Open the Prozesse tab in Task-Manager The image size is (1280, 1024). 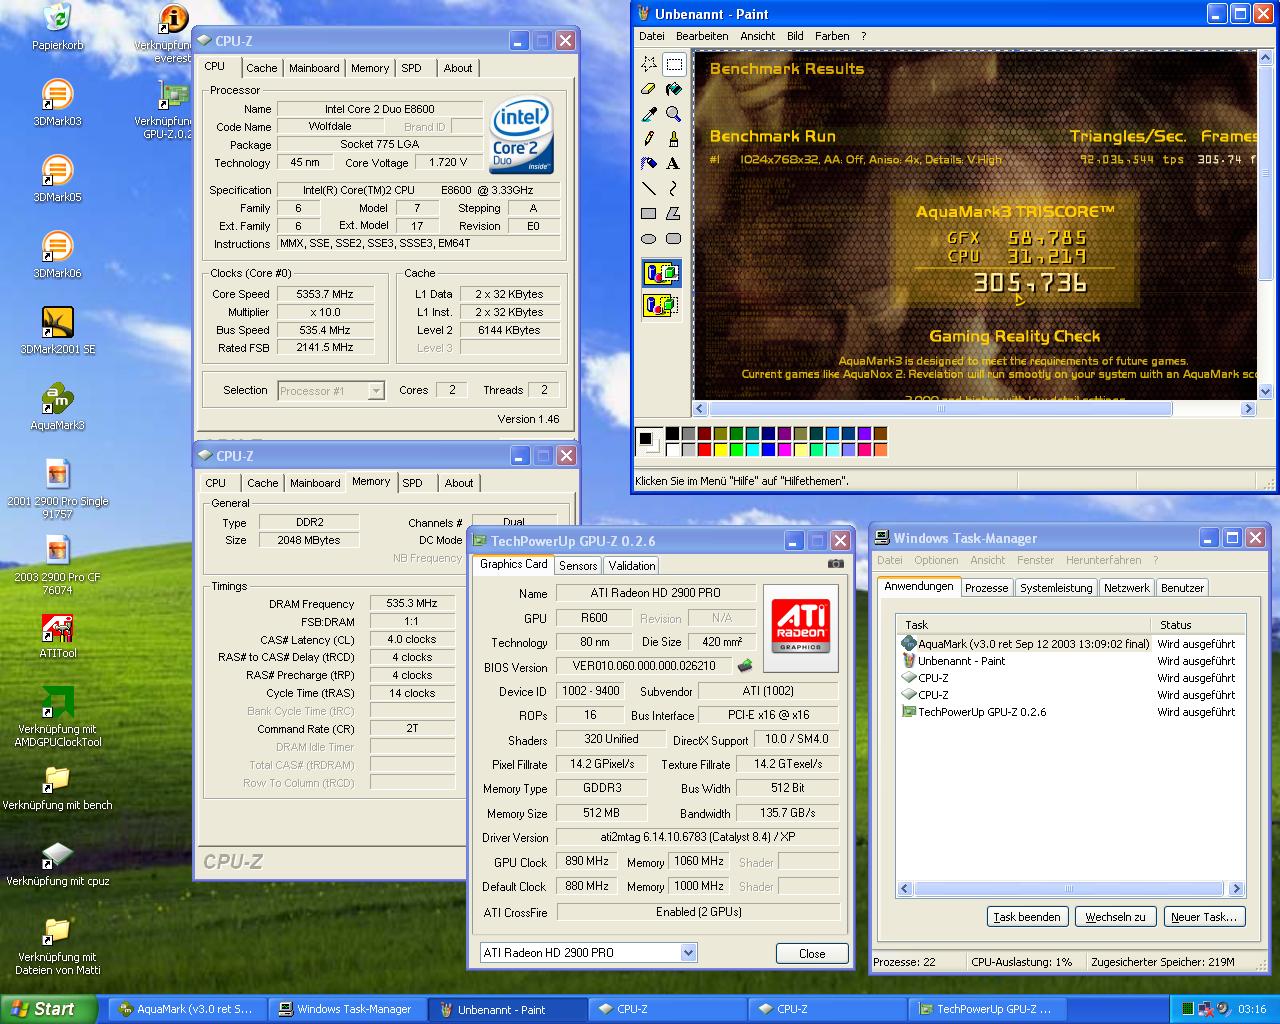click(x=986, y=588)
